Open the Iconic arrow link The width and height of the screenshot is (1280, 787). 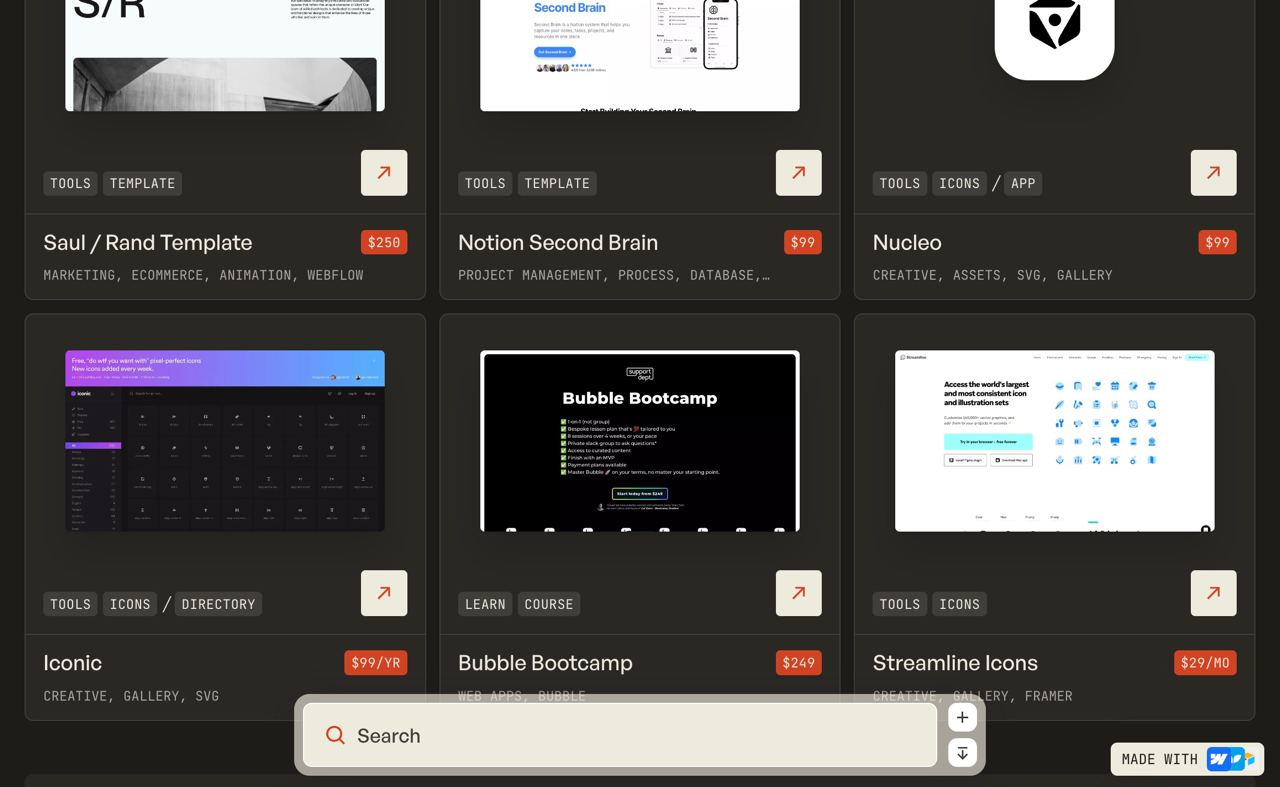[384, 593]
